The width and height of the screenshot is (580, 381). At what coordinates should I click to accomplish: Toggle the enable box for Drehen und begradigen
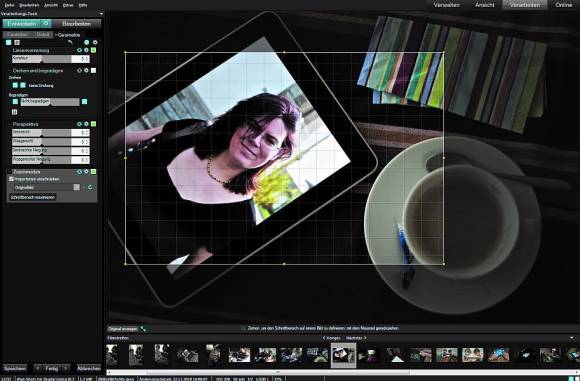pyautogui.click(x=93, y=70)
